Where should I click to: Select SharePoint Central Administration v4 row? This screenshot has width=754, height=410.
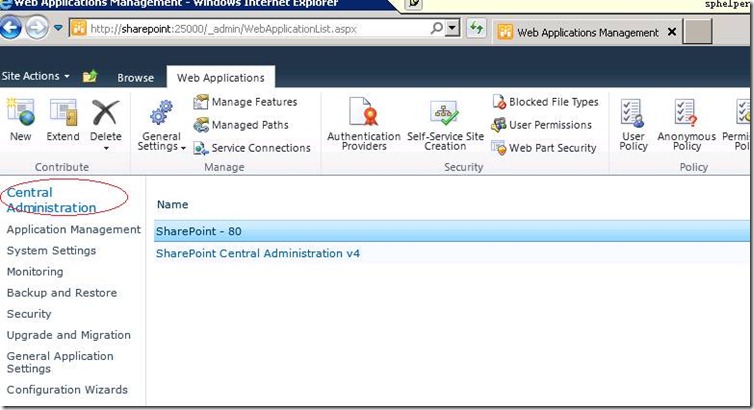(452, 253)
